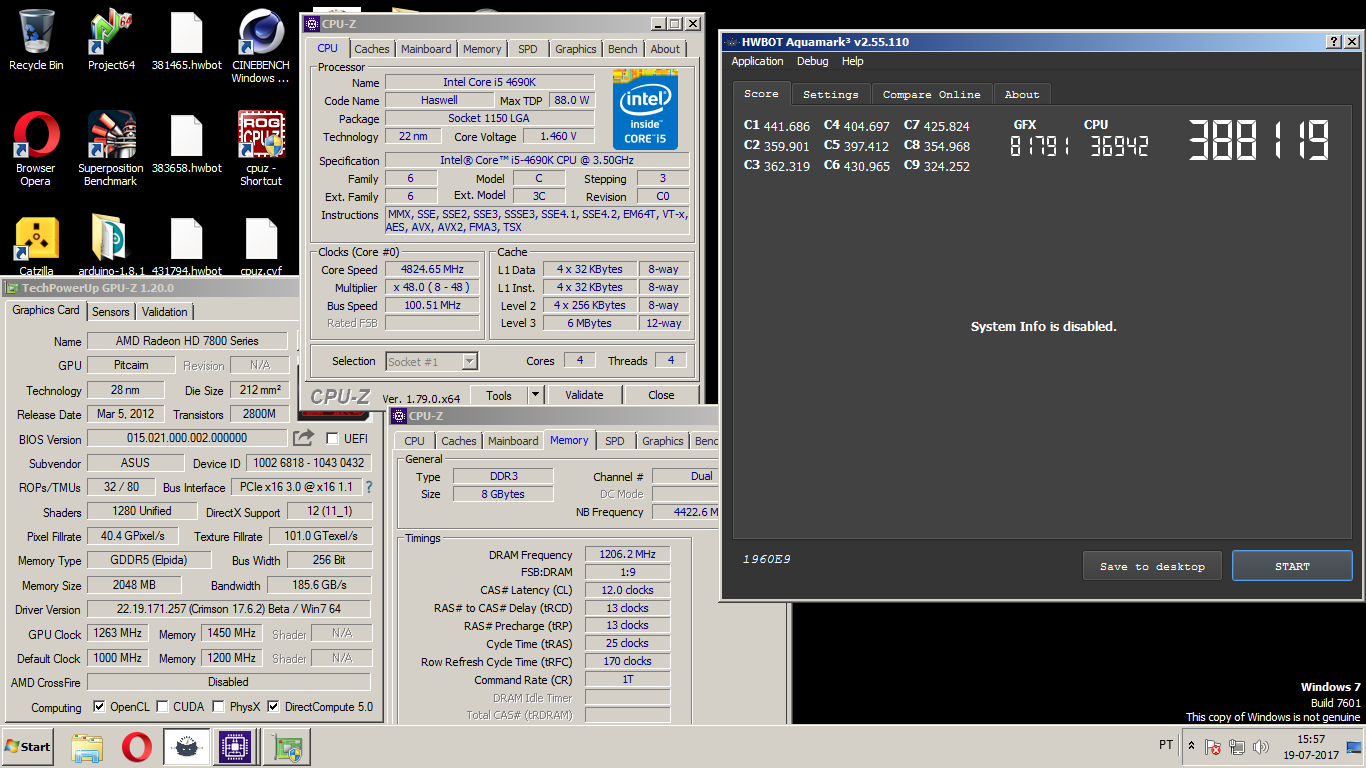The width and height of the screenshot is (1366, 768).
Task: Click the Close button in CPU-Z
Action: point(661,395)
